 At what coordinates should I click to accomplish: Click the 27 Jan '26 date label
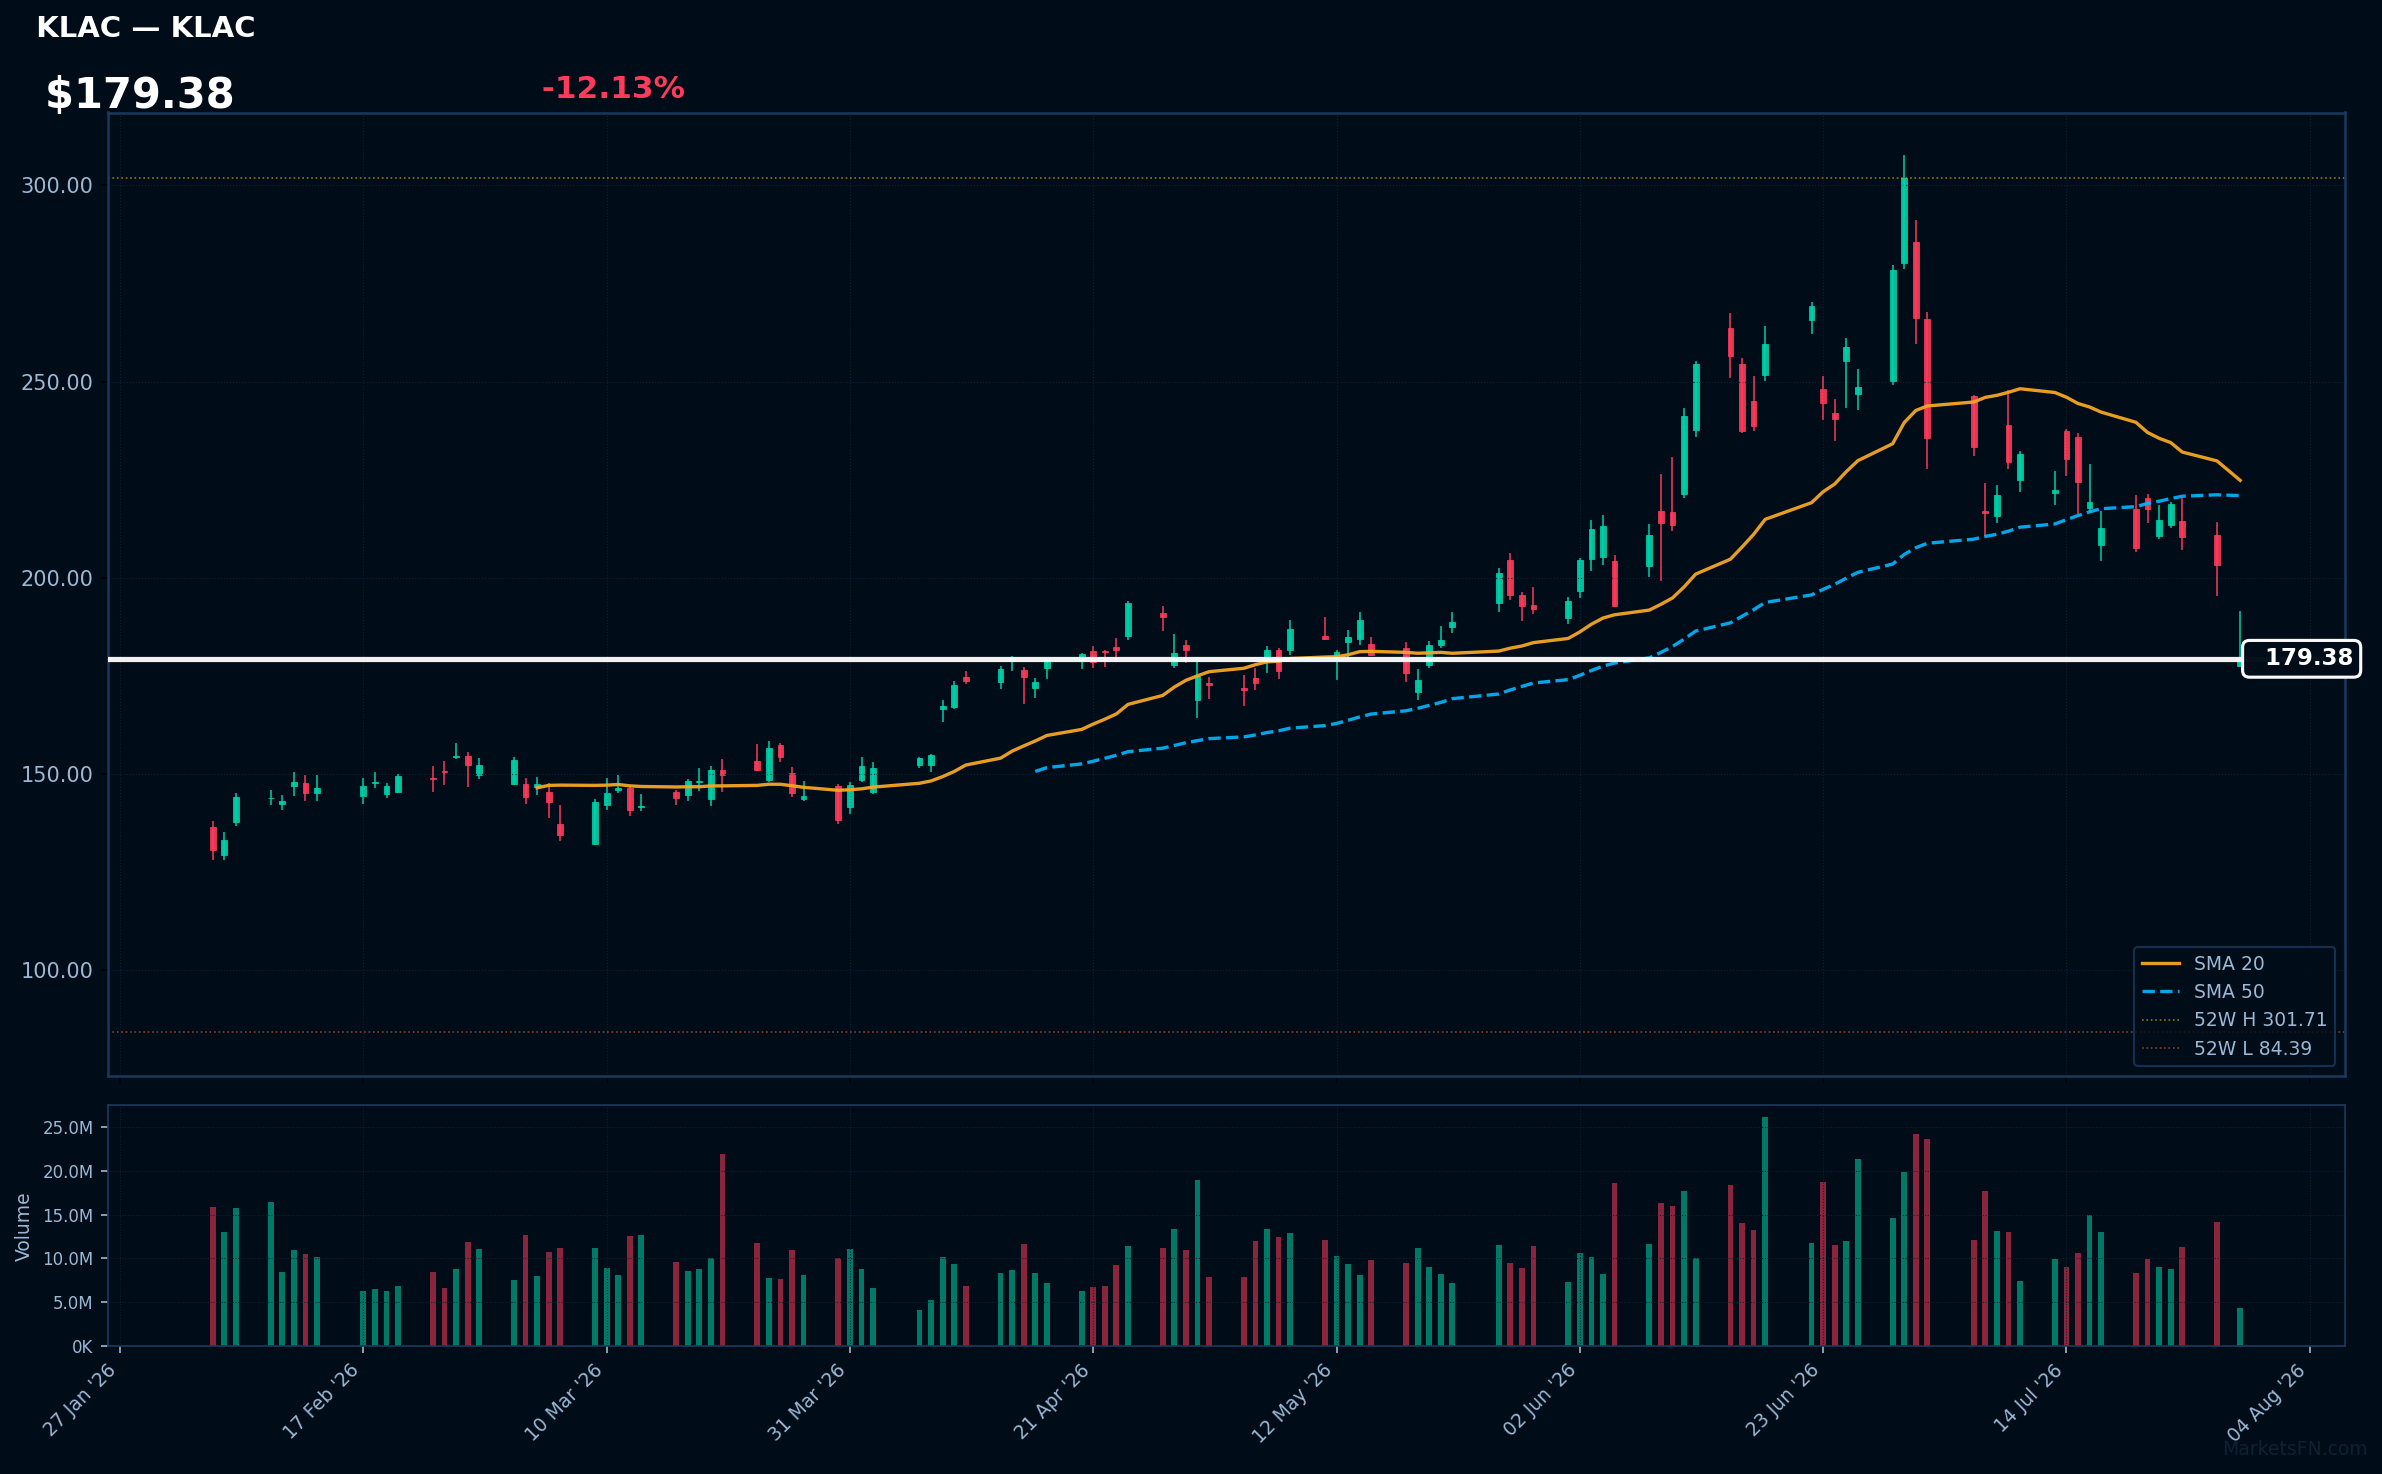[x=79, y=1401]
